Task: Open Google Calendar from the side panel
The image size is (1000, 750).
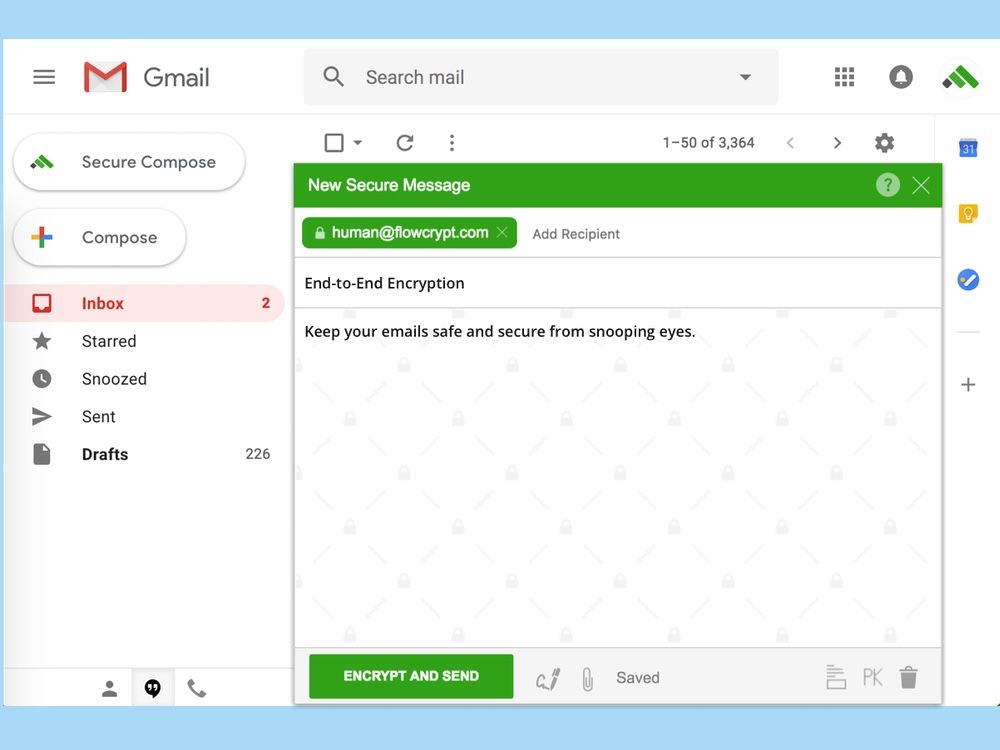Action: tap(967, 148)
